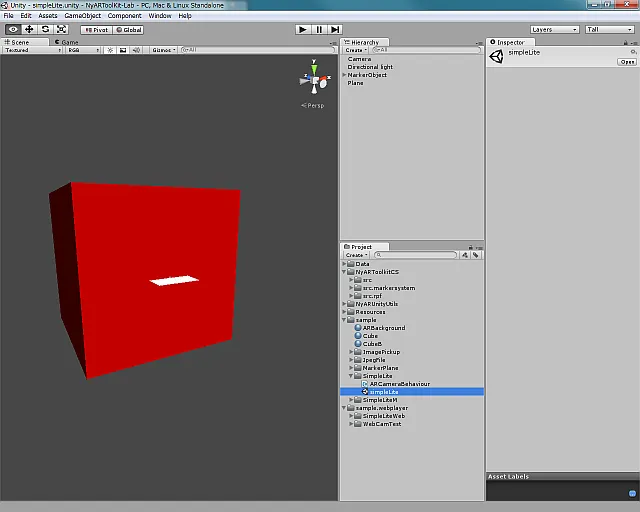Click Project search-by-label tag icon
The image size is (640, 512).
click(x=476, y=255)
